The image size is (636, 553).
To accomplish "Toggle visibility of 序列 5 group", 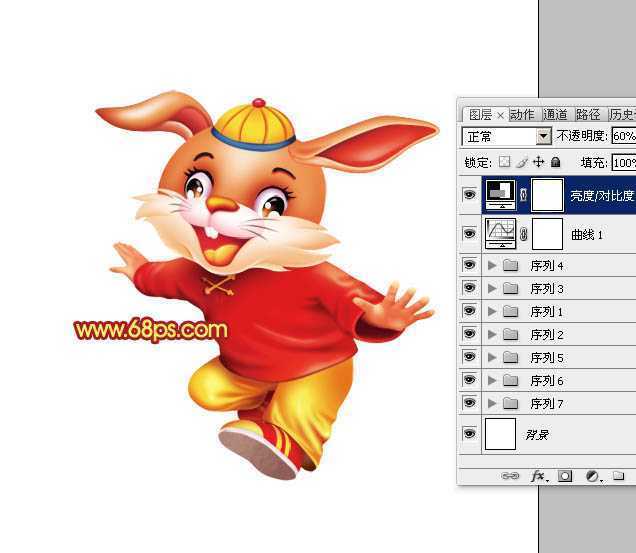I will tap(469, 357).
